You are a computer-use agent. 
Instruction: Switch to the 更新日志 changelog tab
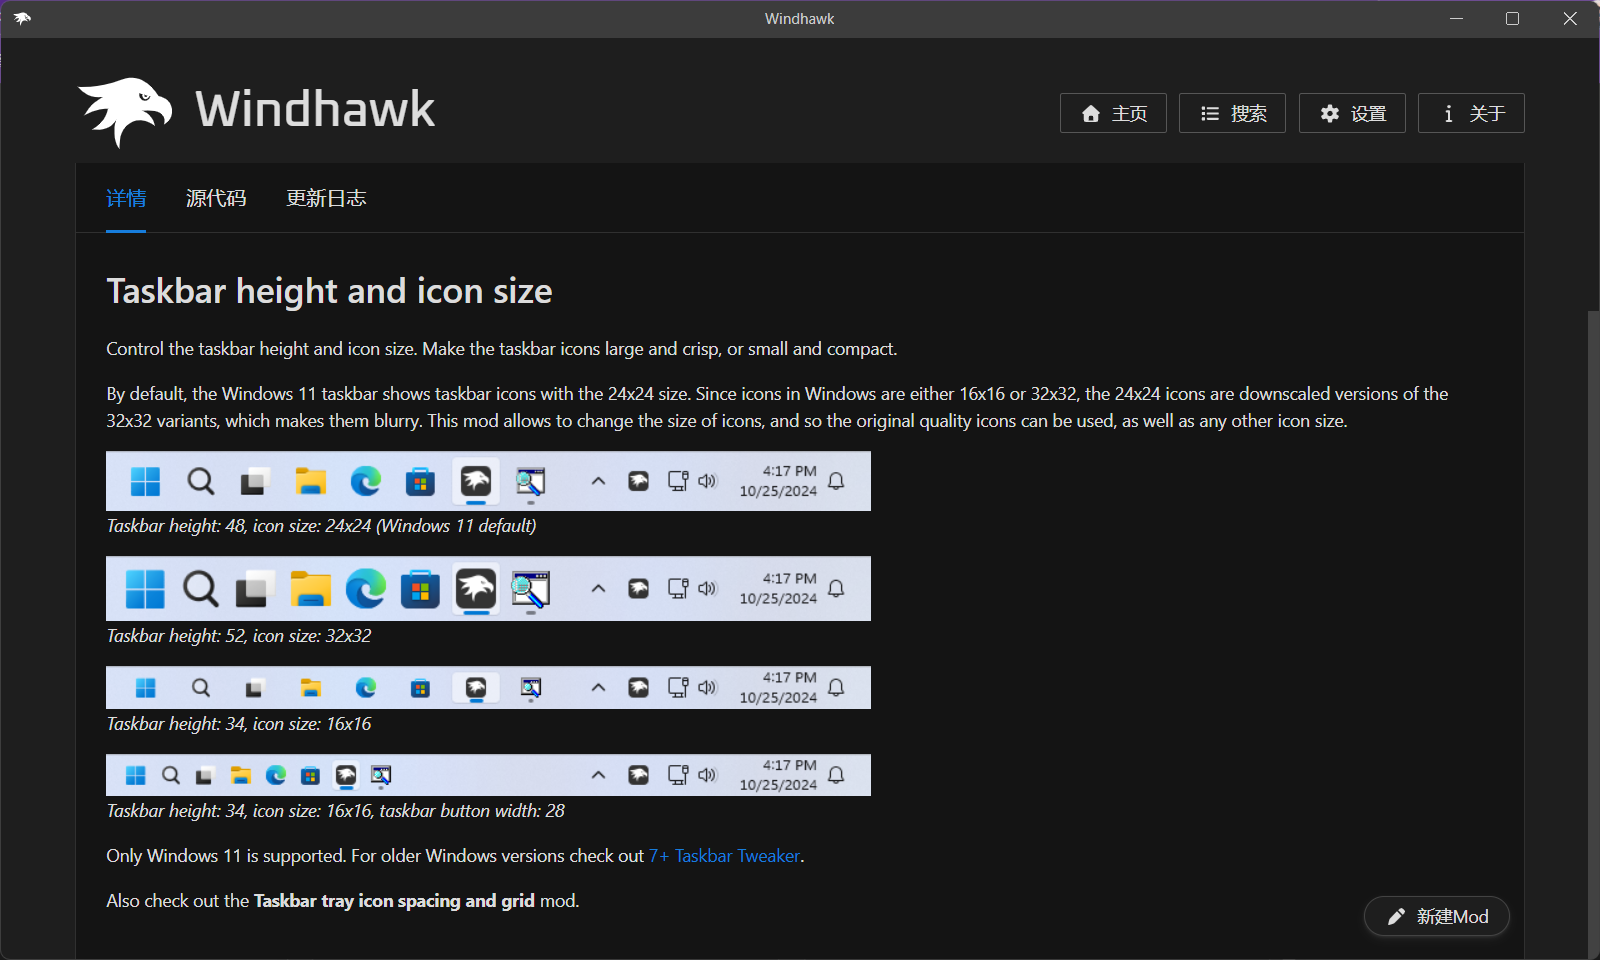tap(326, 198)
